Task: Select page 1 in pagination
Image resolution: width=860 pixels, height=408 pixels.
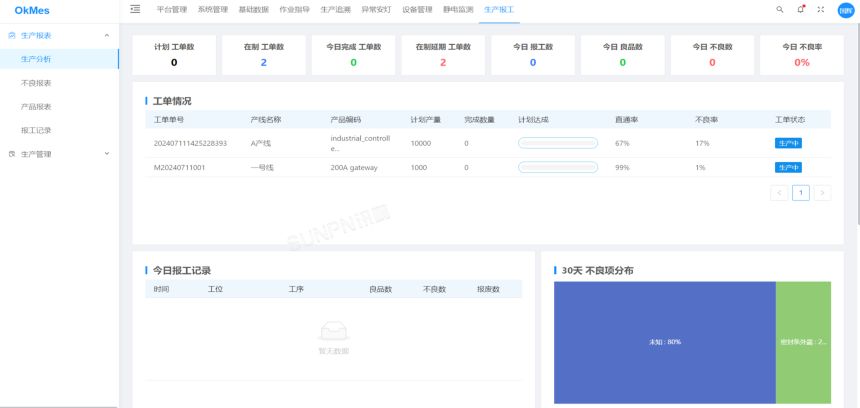Action: (x=801, y=192)
